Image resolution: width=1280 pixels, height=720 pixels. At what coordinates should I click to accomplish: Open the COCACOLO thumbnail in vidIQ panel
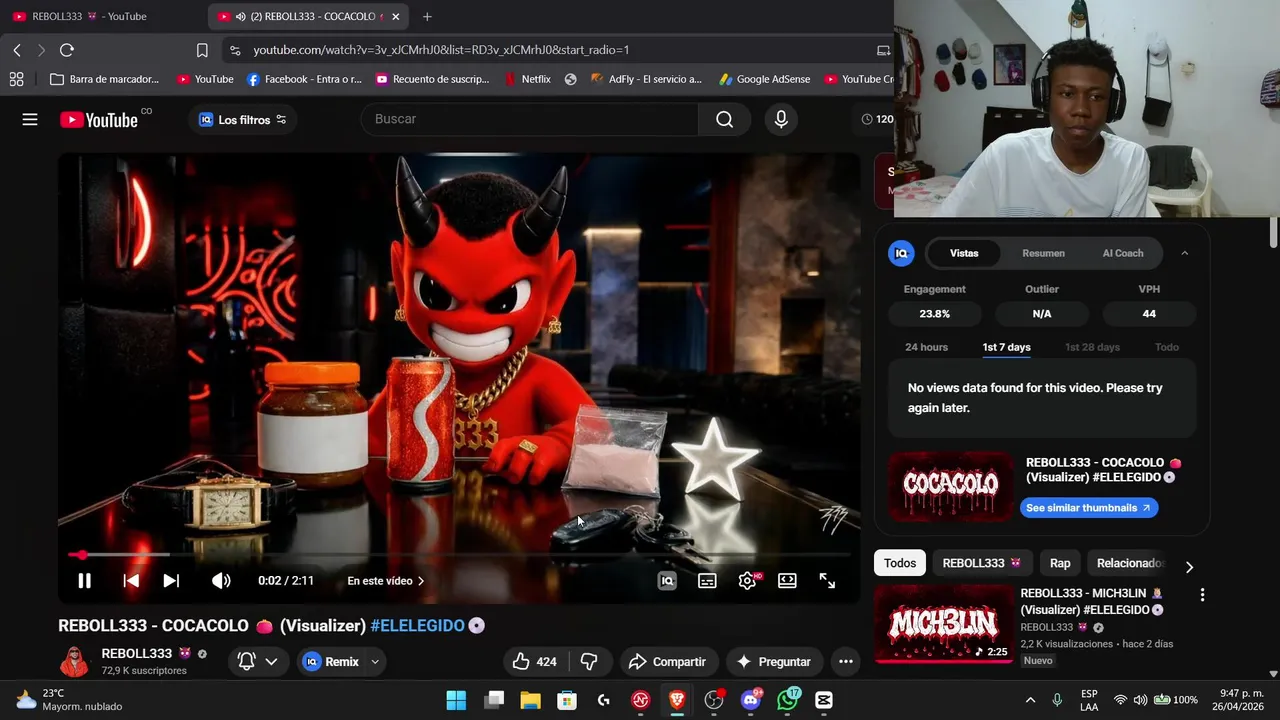951,487
